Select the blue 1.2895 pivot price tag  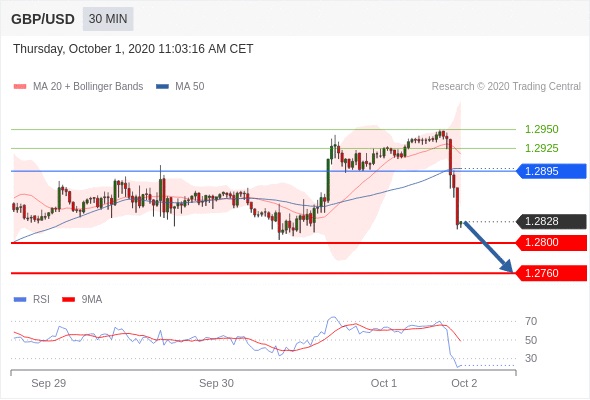click(551, 171)
